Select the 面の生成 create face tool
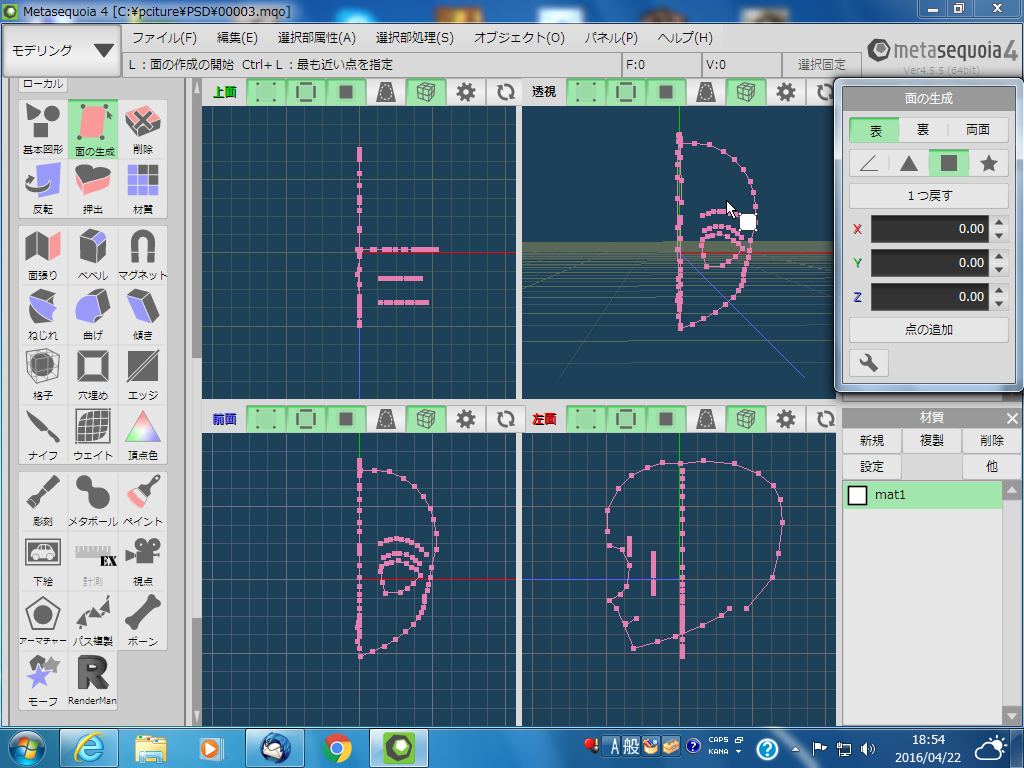This screenshot has height=768, width=1024. pyautogui.click(x=93, y=129)
